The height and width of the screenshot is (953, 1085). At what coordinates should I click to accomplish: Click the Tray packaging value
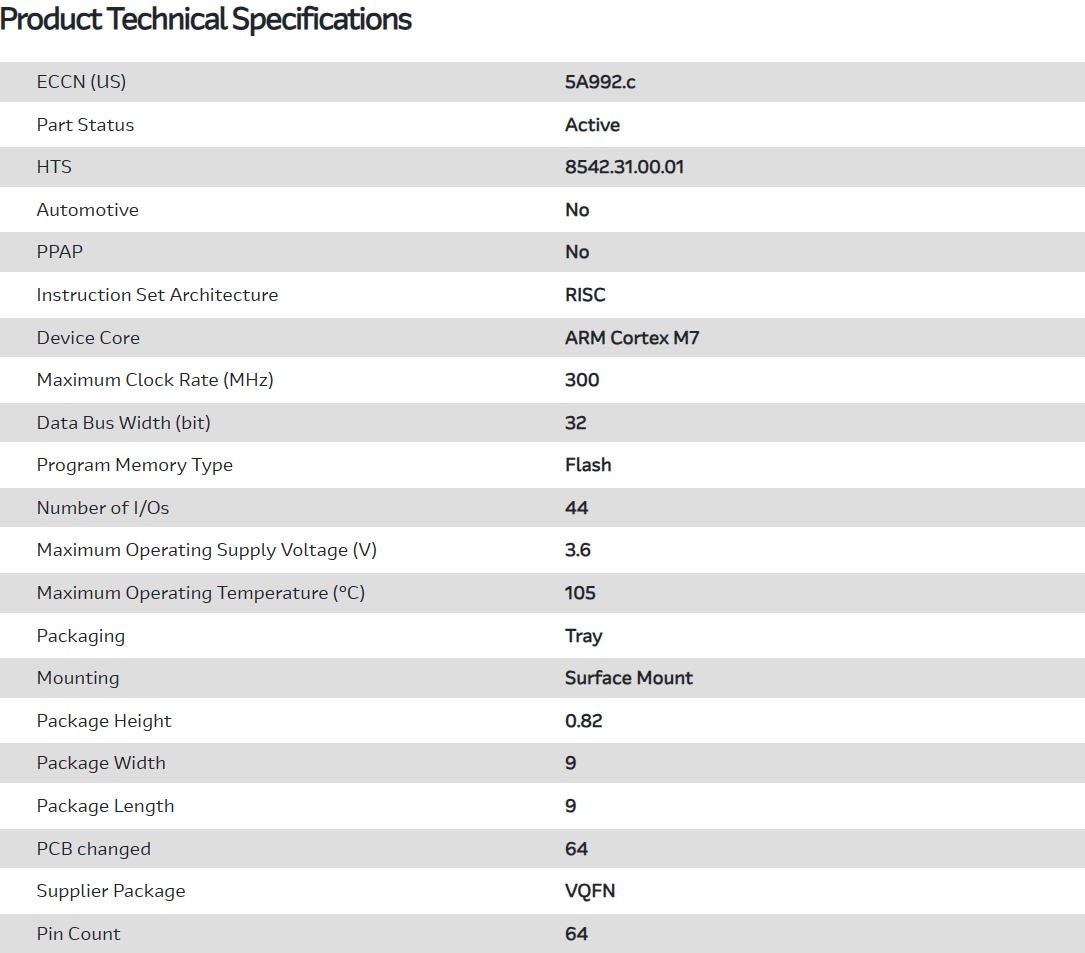coord(583,636)
